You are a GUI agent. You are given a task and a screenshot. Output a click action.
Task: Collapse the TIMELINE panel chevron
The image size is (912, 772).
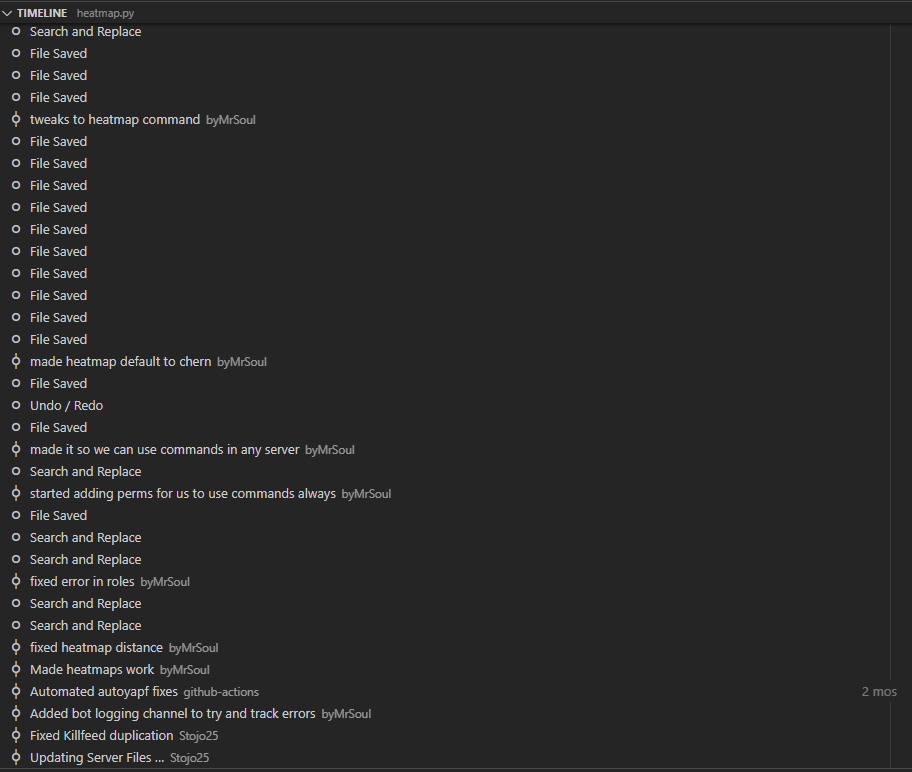point(7,13)
